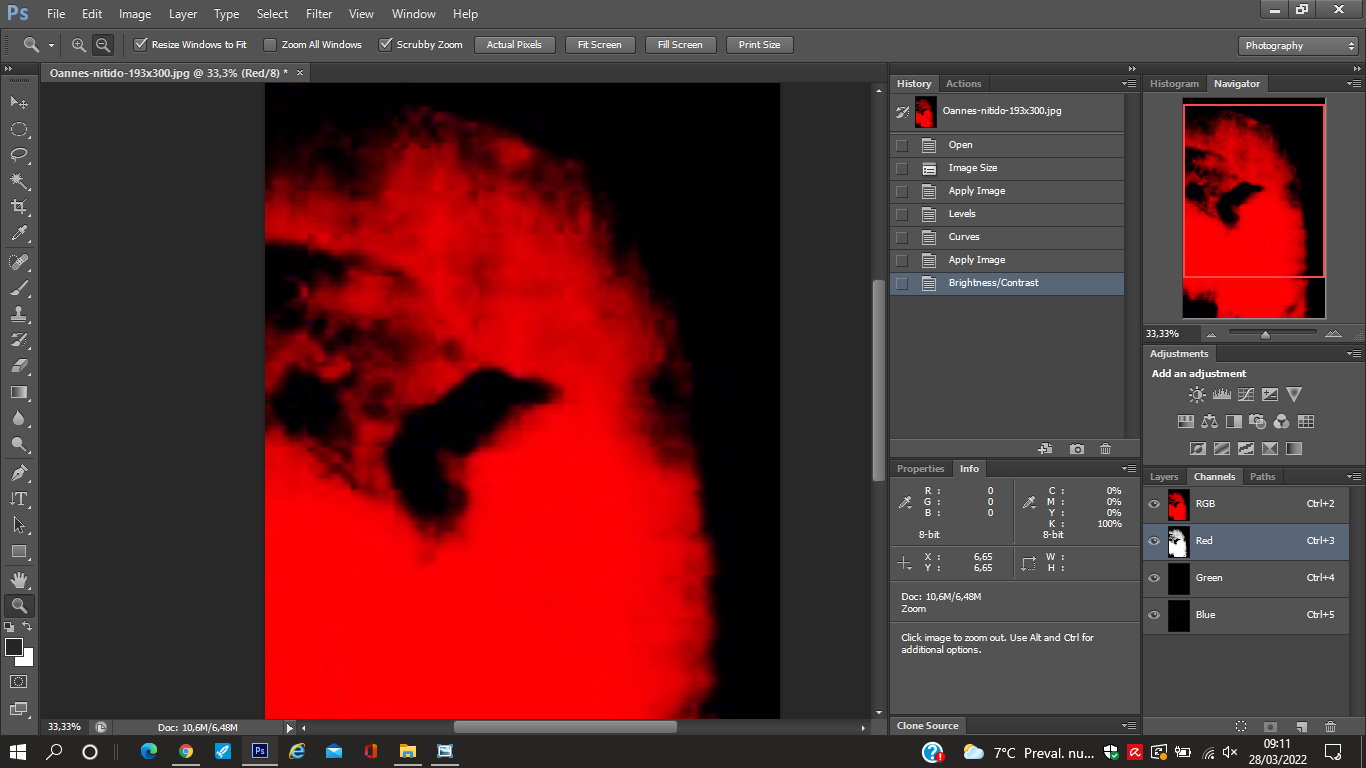1366x768 pixels.
Task: Open the Photography workspace dropdown
Action: [1297, 46]
